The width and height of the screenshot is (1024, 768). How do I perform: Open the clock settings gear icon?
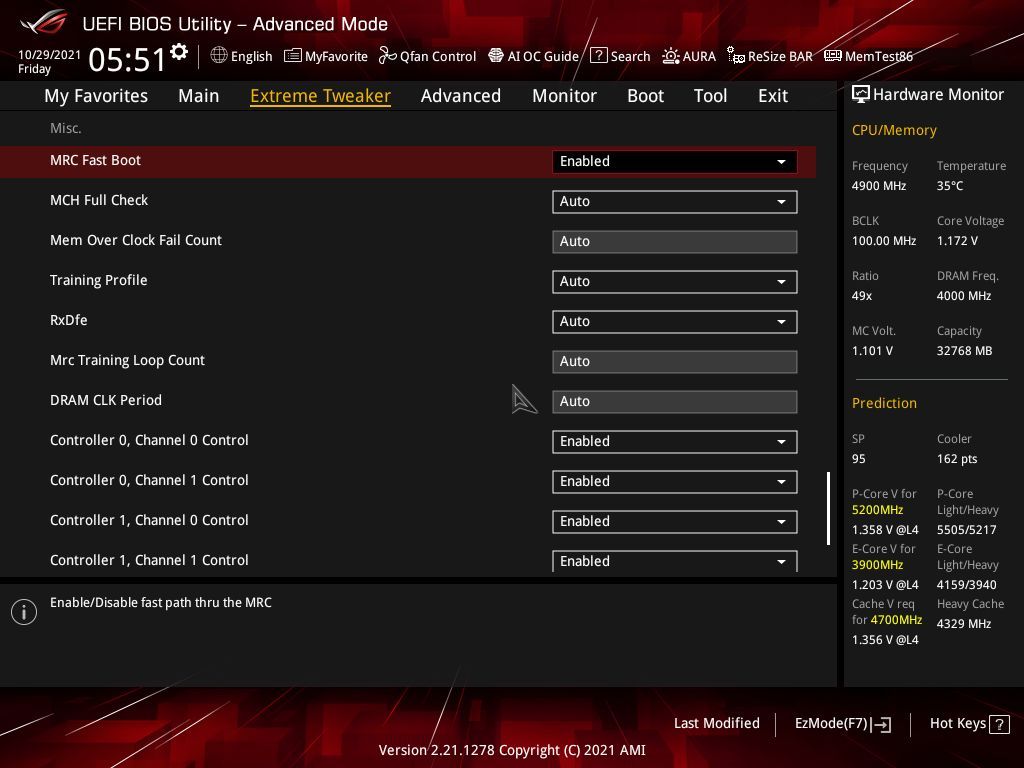179,52
